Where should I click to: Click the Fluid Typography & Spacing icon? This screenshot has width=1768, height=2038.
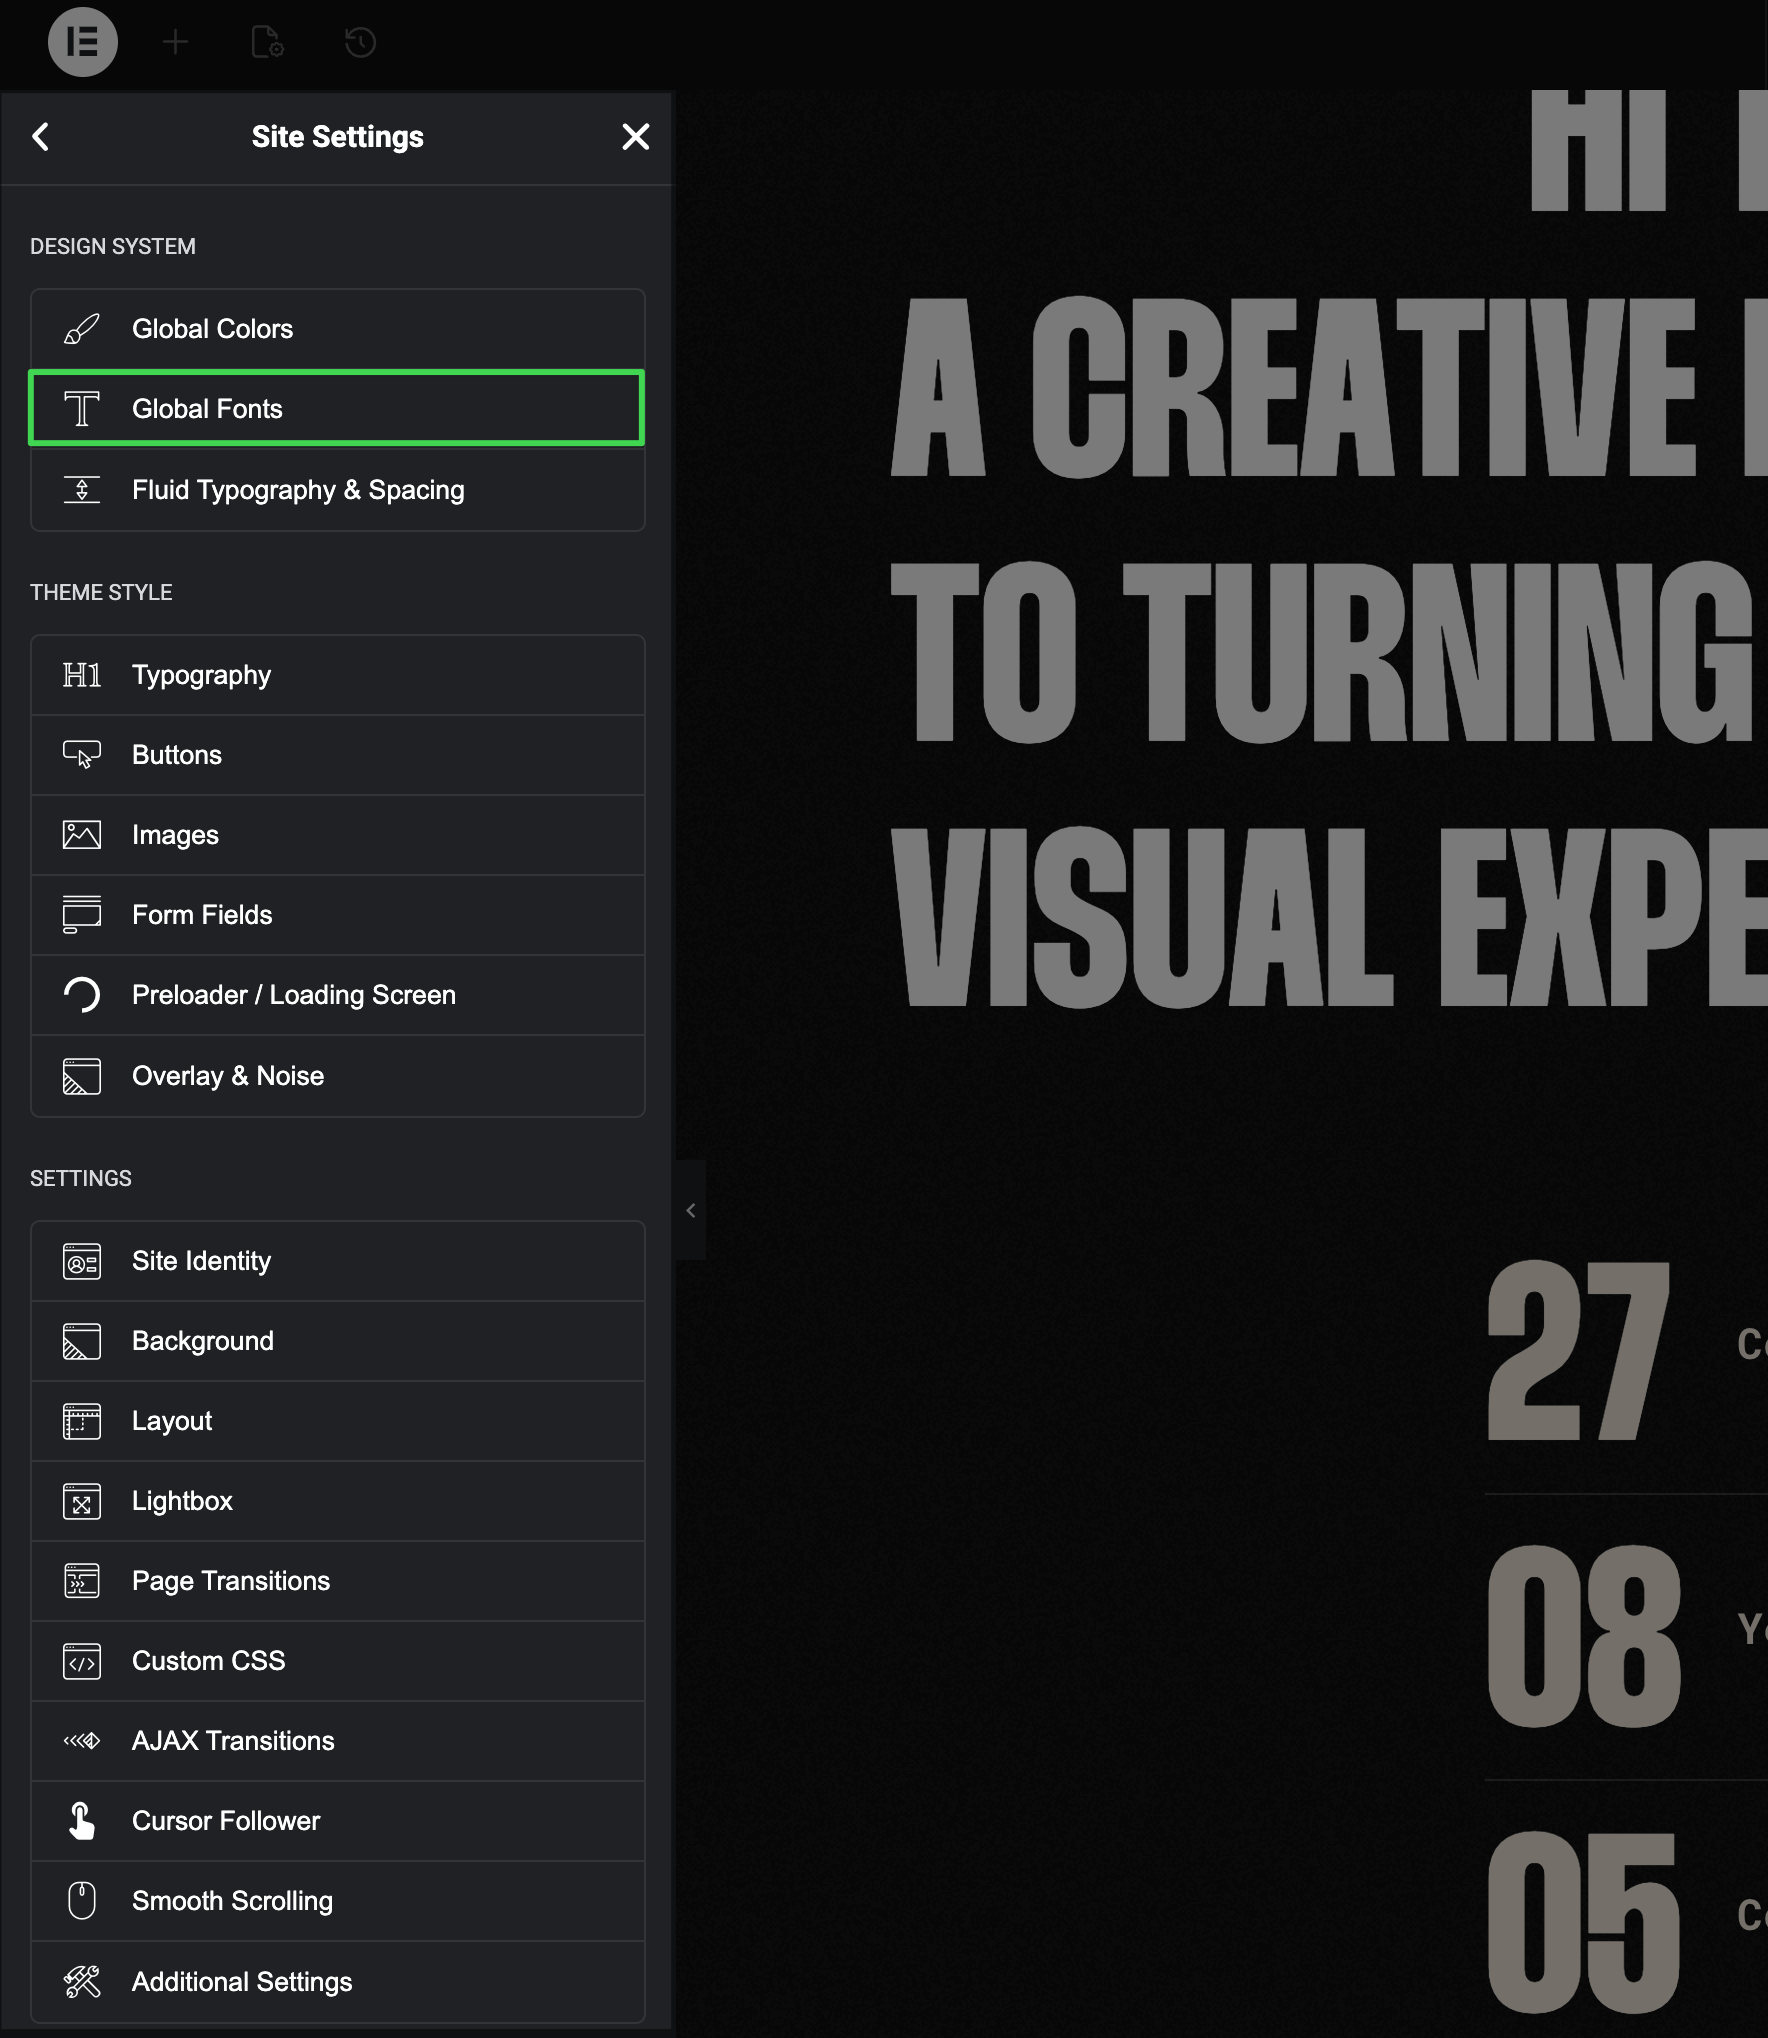[82, 490]
